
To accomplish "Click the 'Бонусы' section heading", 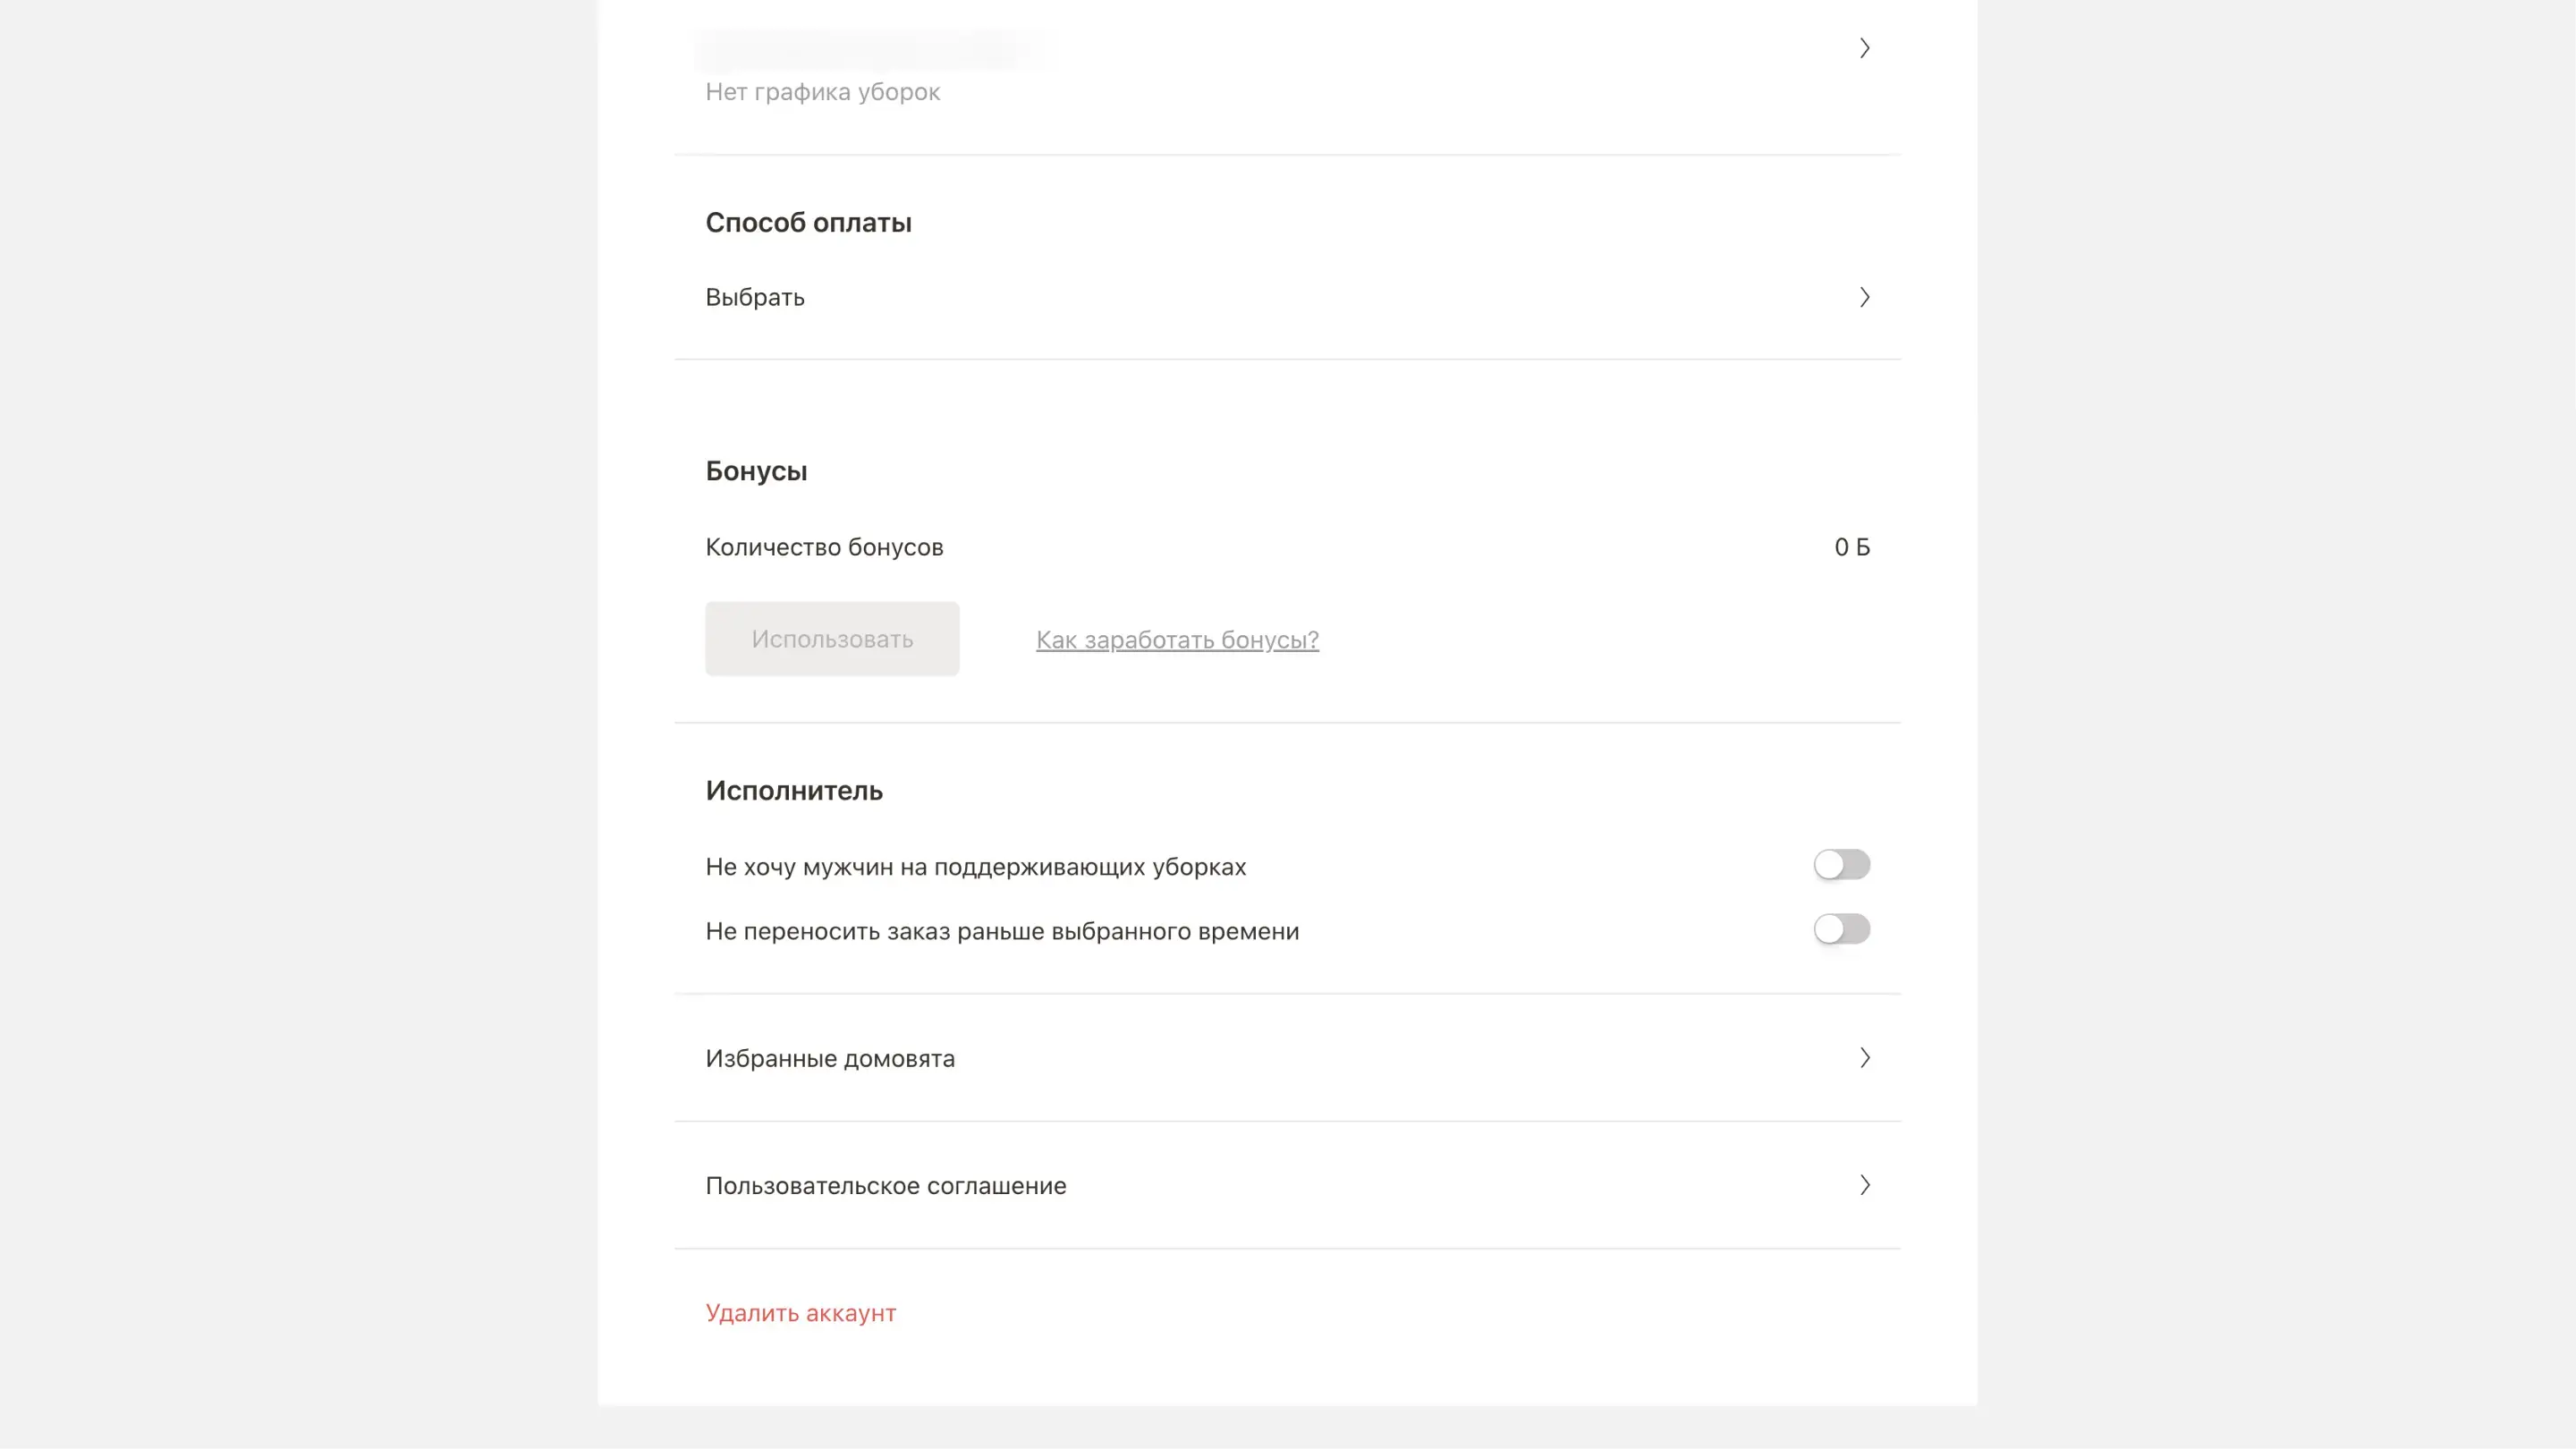I will pyautogui.click(x=756, y=471).
